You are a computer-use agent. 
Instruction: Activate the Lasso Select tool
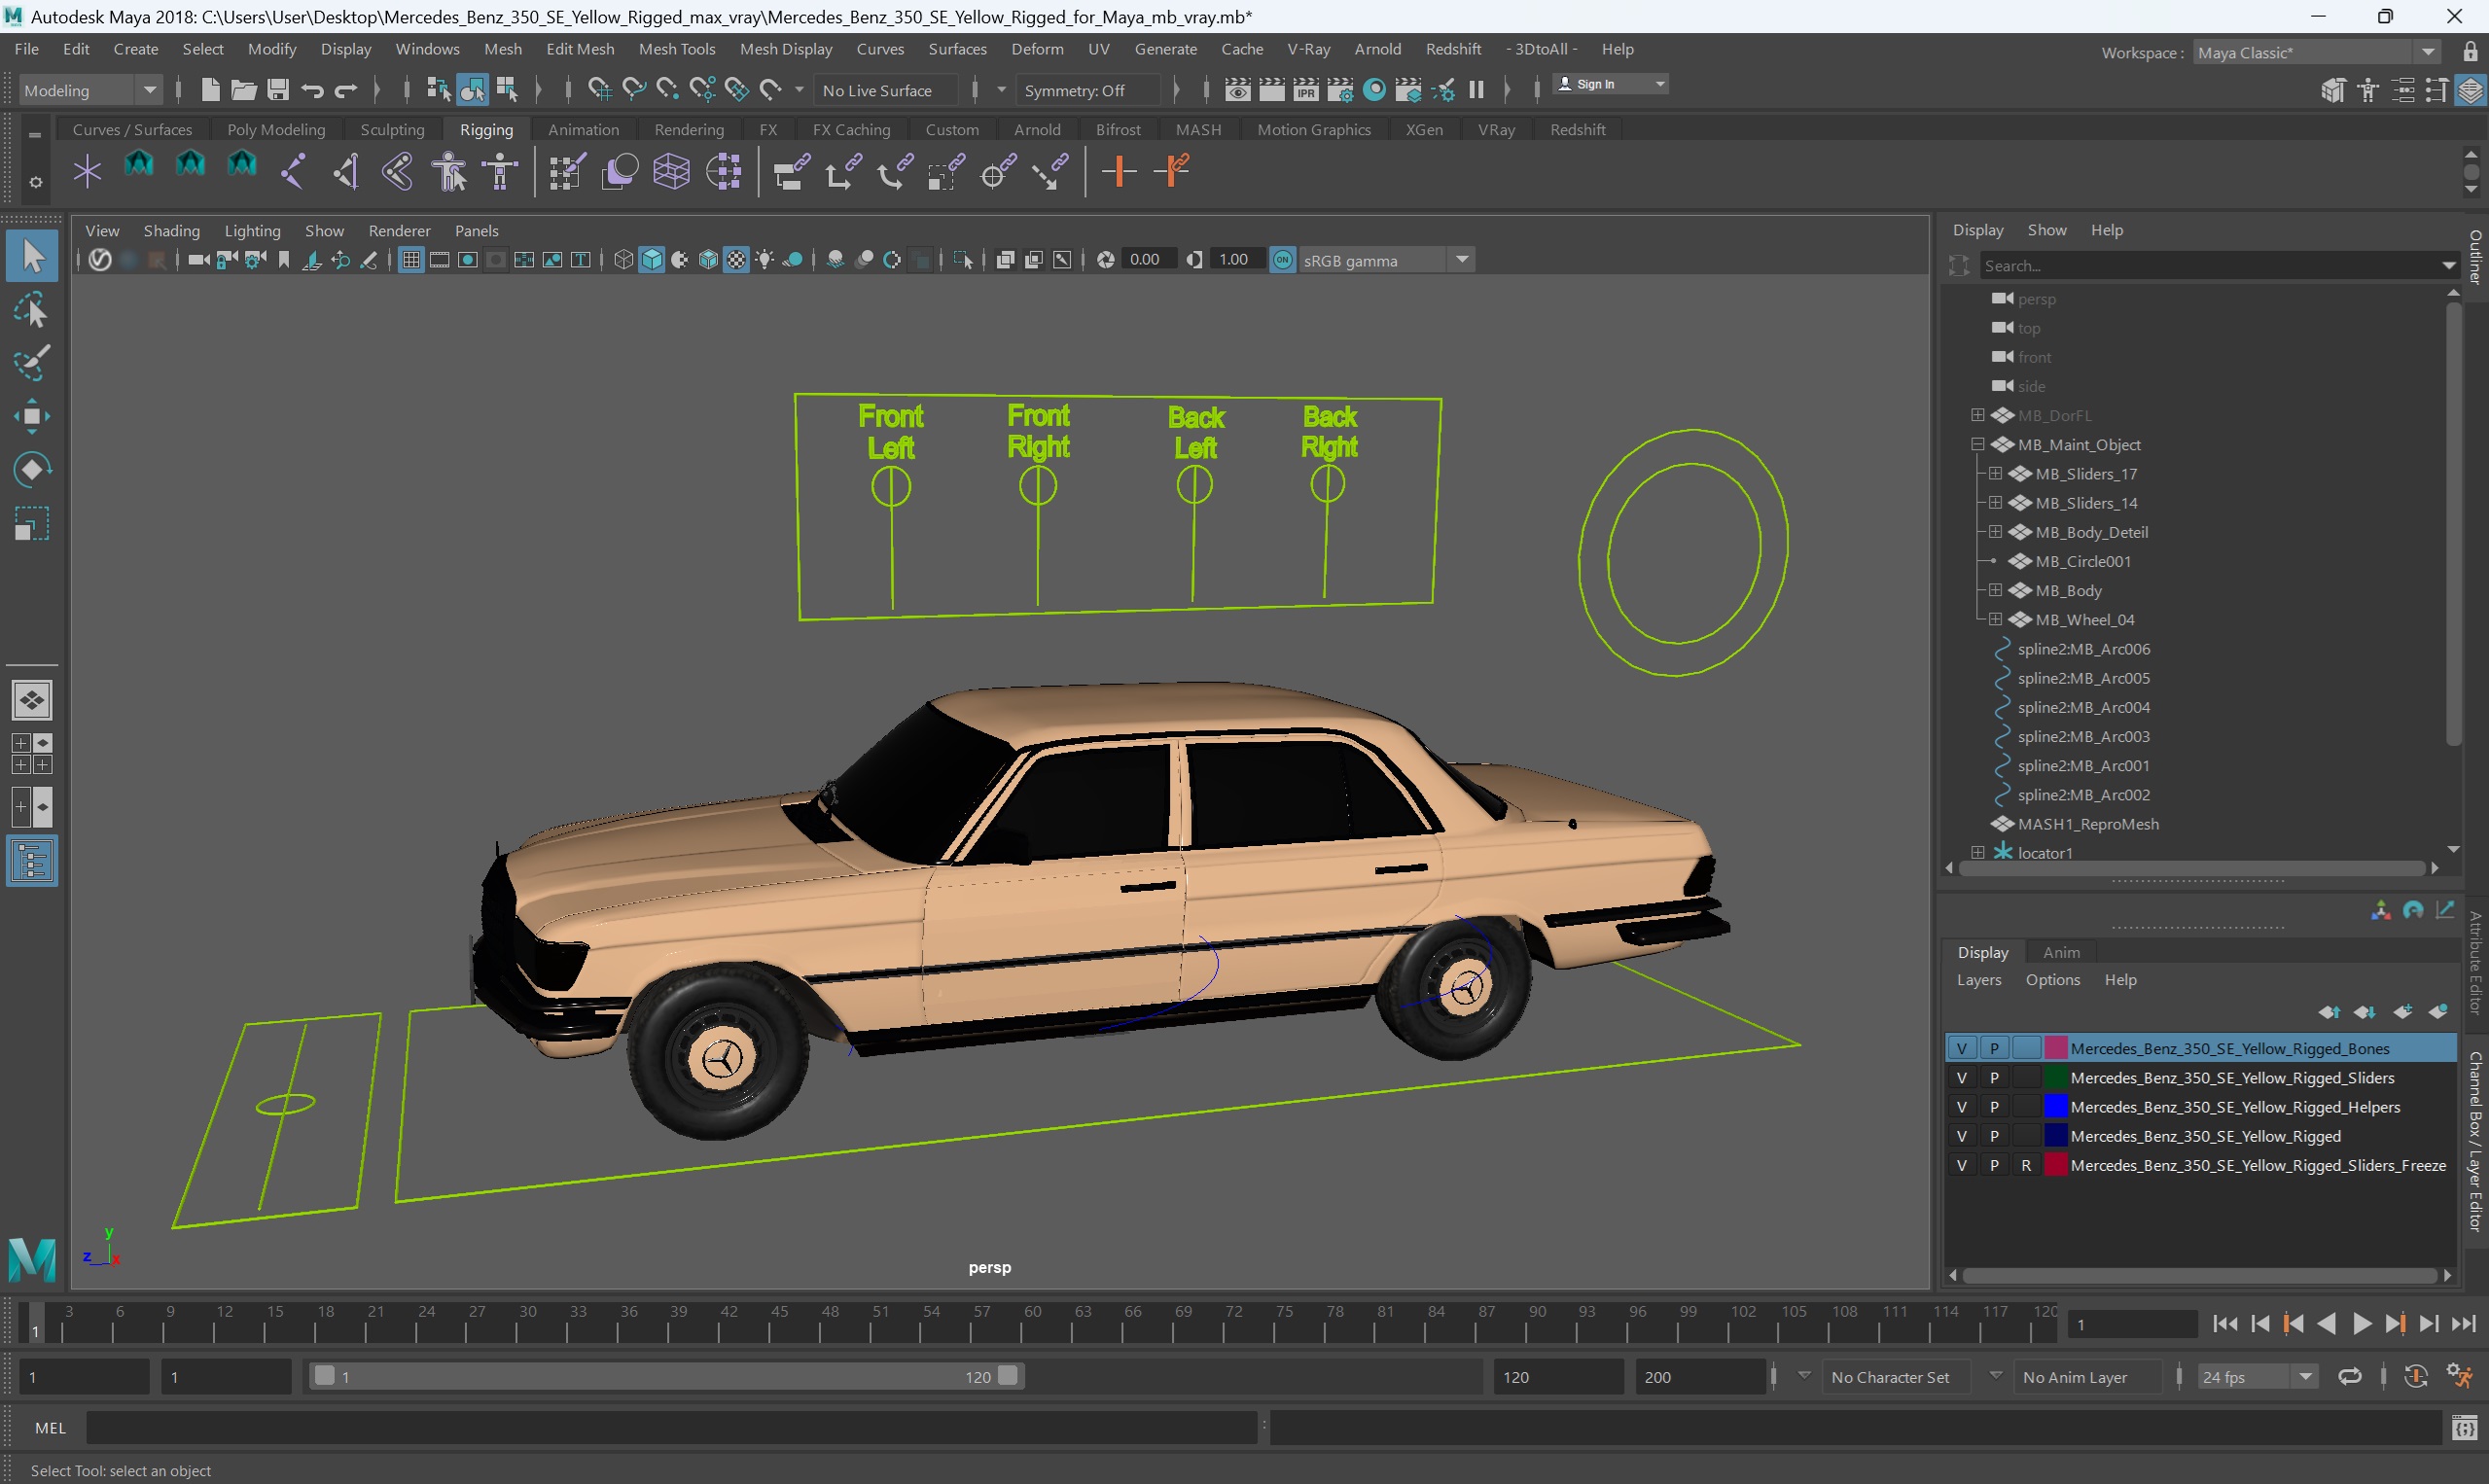click(x=32, y=311)
